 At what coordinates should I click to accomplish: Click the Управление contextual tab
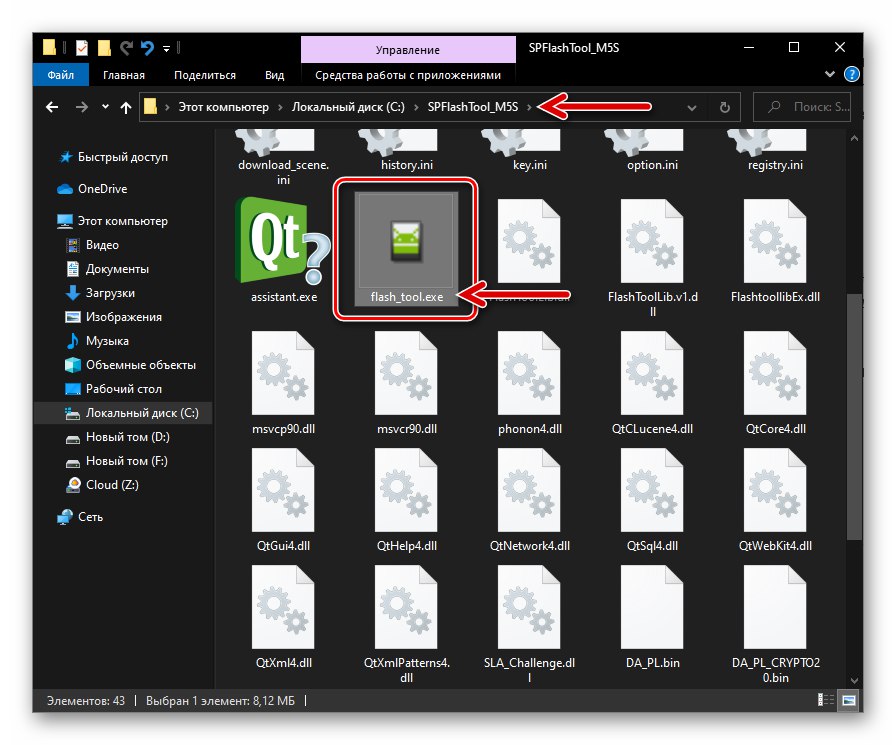pyautogui.click(x=408, y=50)
